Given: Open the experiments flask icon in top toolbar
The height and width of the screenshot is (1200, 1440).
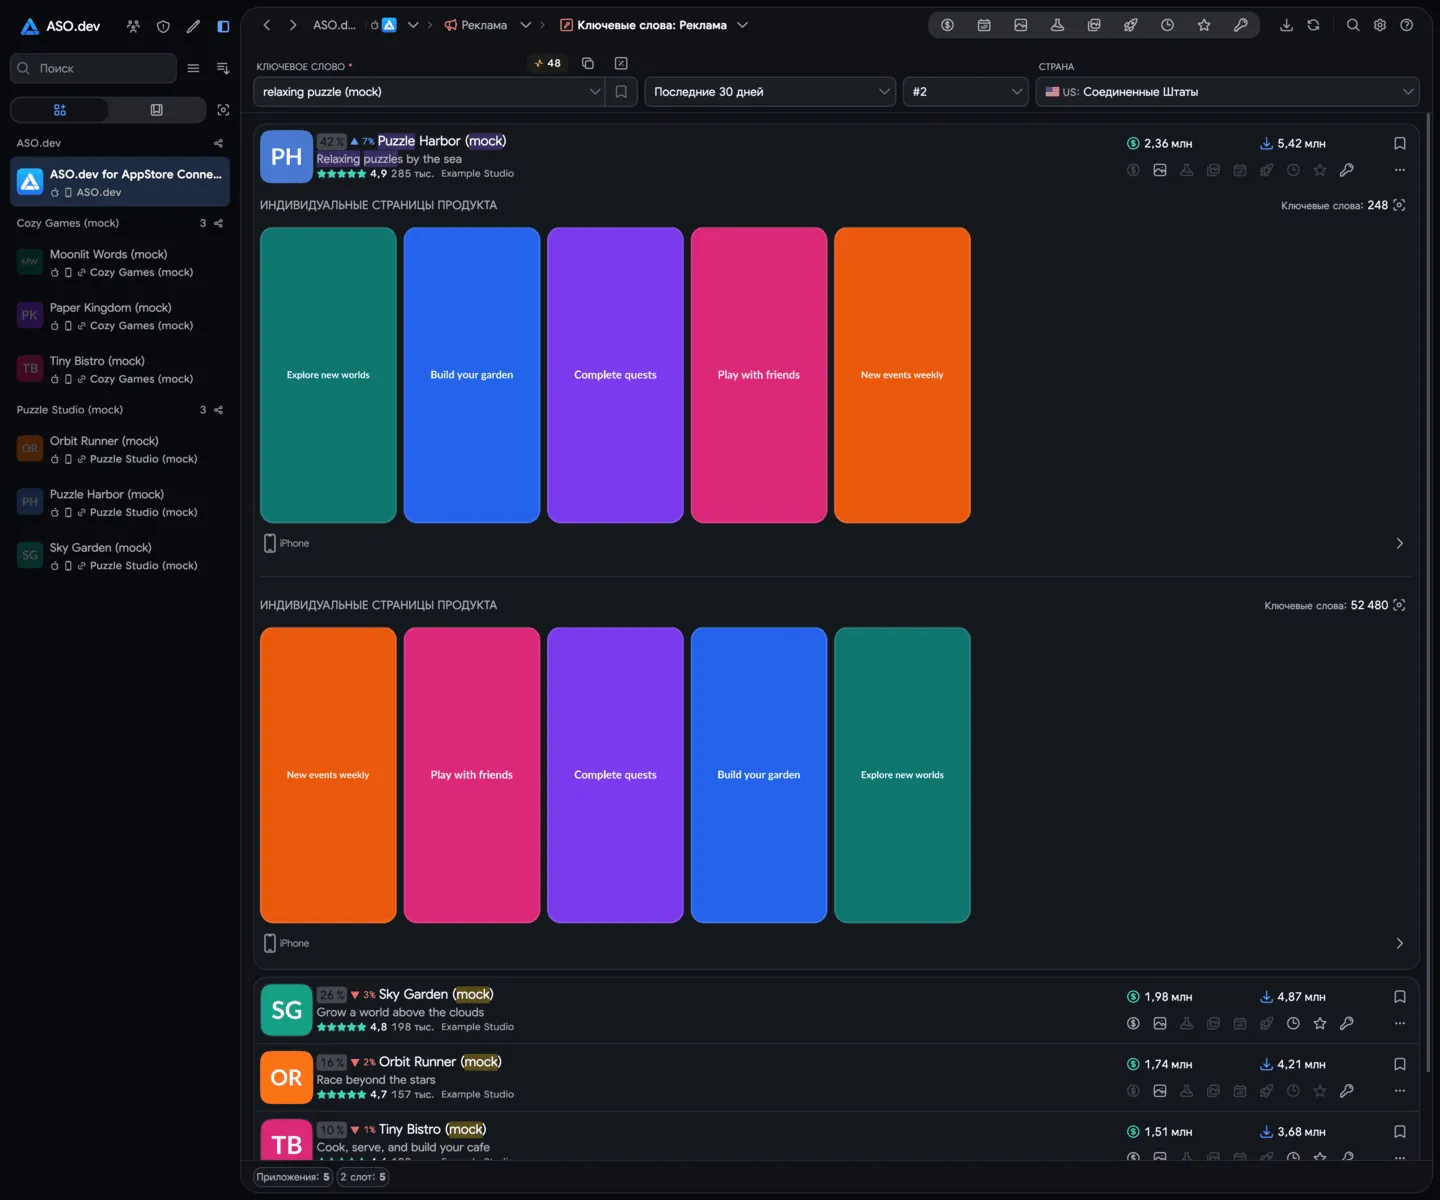Looking at the screenshot, I should pyautogui.click(x=1057, y=25).
